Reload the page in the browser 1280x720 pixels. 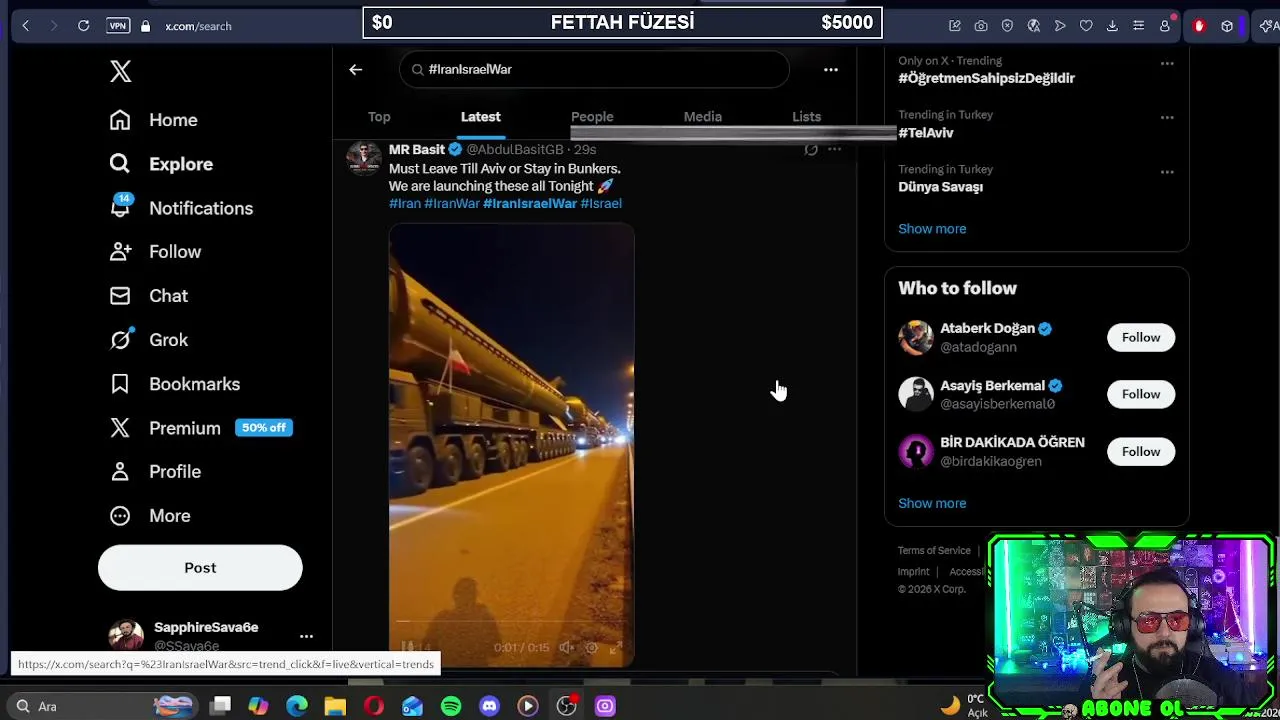click(x=84, y=26)
